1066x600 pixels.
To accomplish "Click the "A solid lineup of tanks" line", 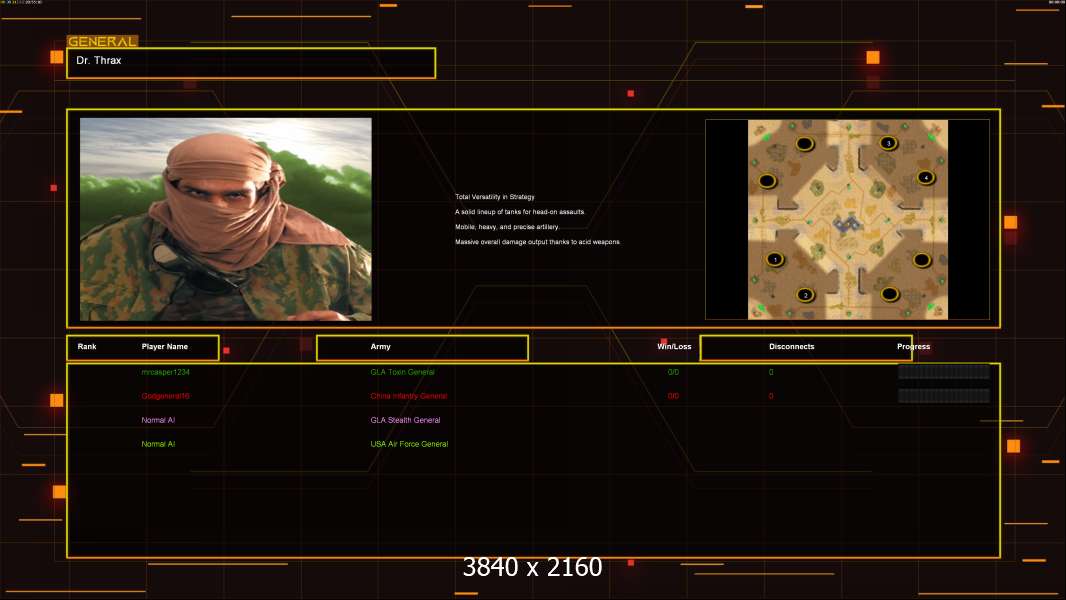I will pyautogui.click(x=520, y=212).
